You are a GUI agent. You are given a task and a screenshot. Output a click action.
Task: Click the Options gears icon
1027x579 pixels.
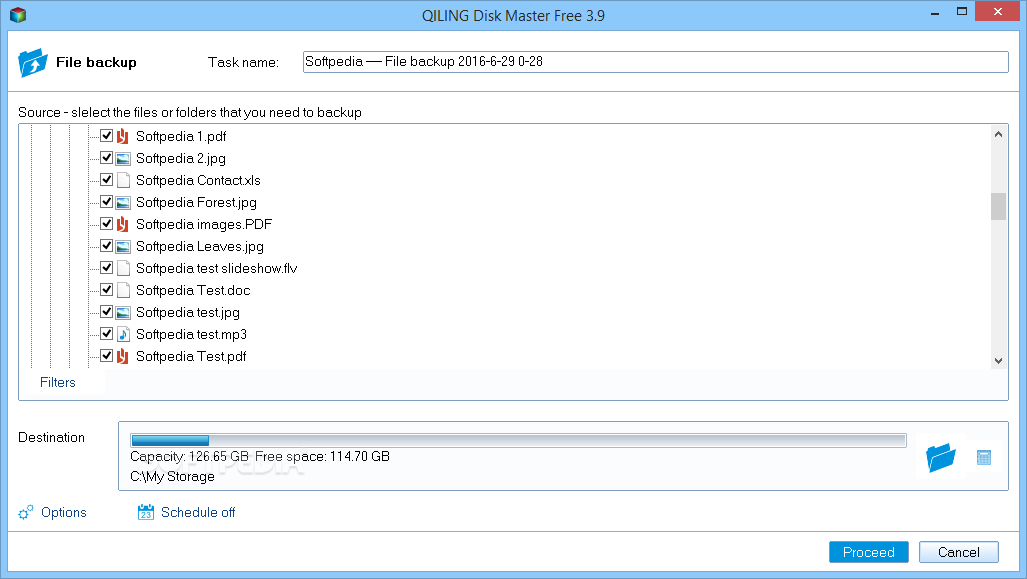[x=26, y=512]
